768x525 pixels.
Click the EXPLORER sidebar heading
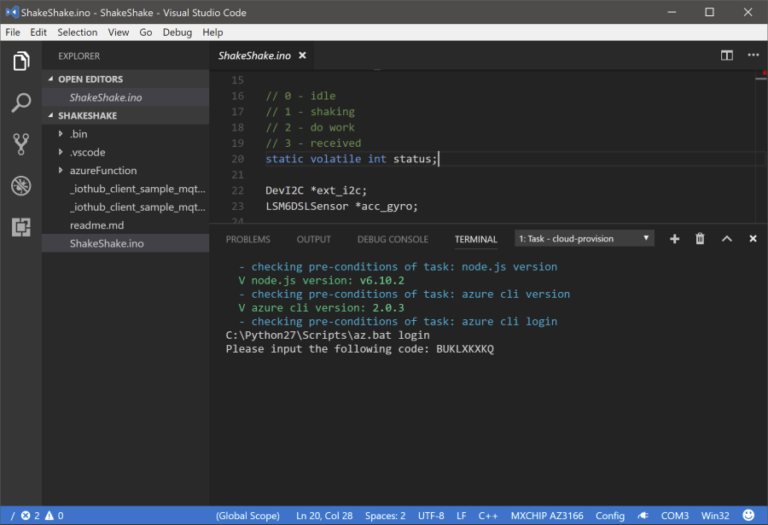(x=79, y=56)
